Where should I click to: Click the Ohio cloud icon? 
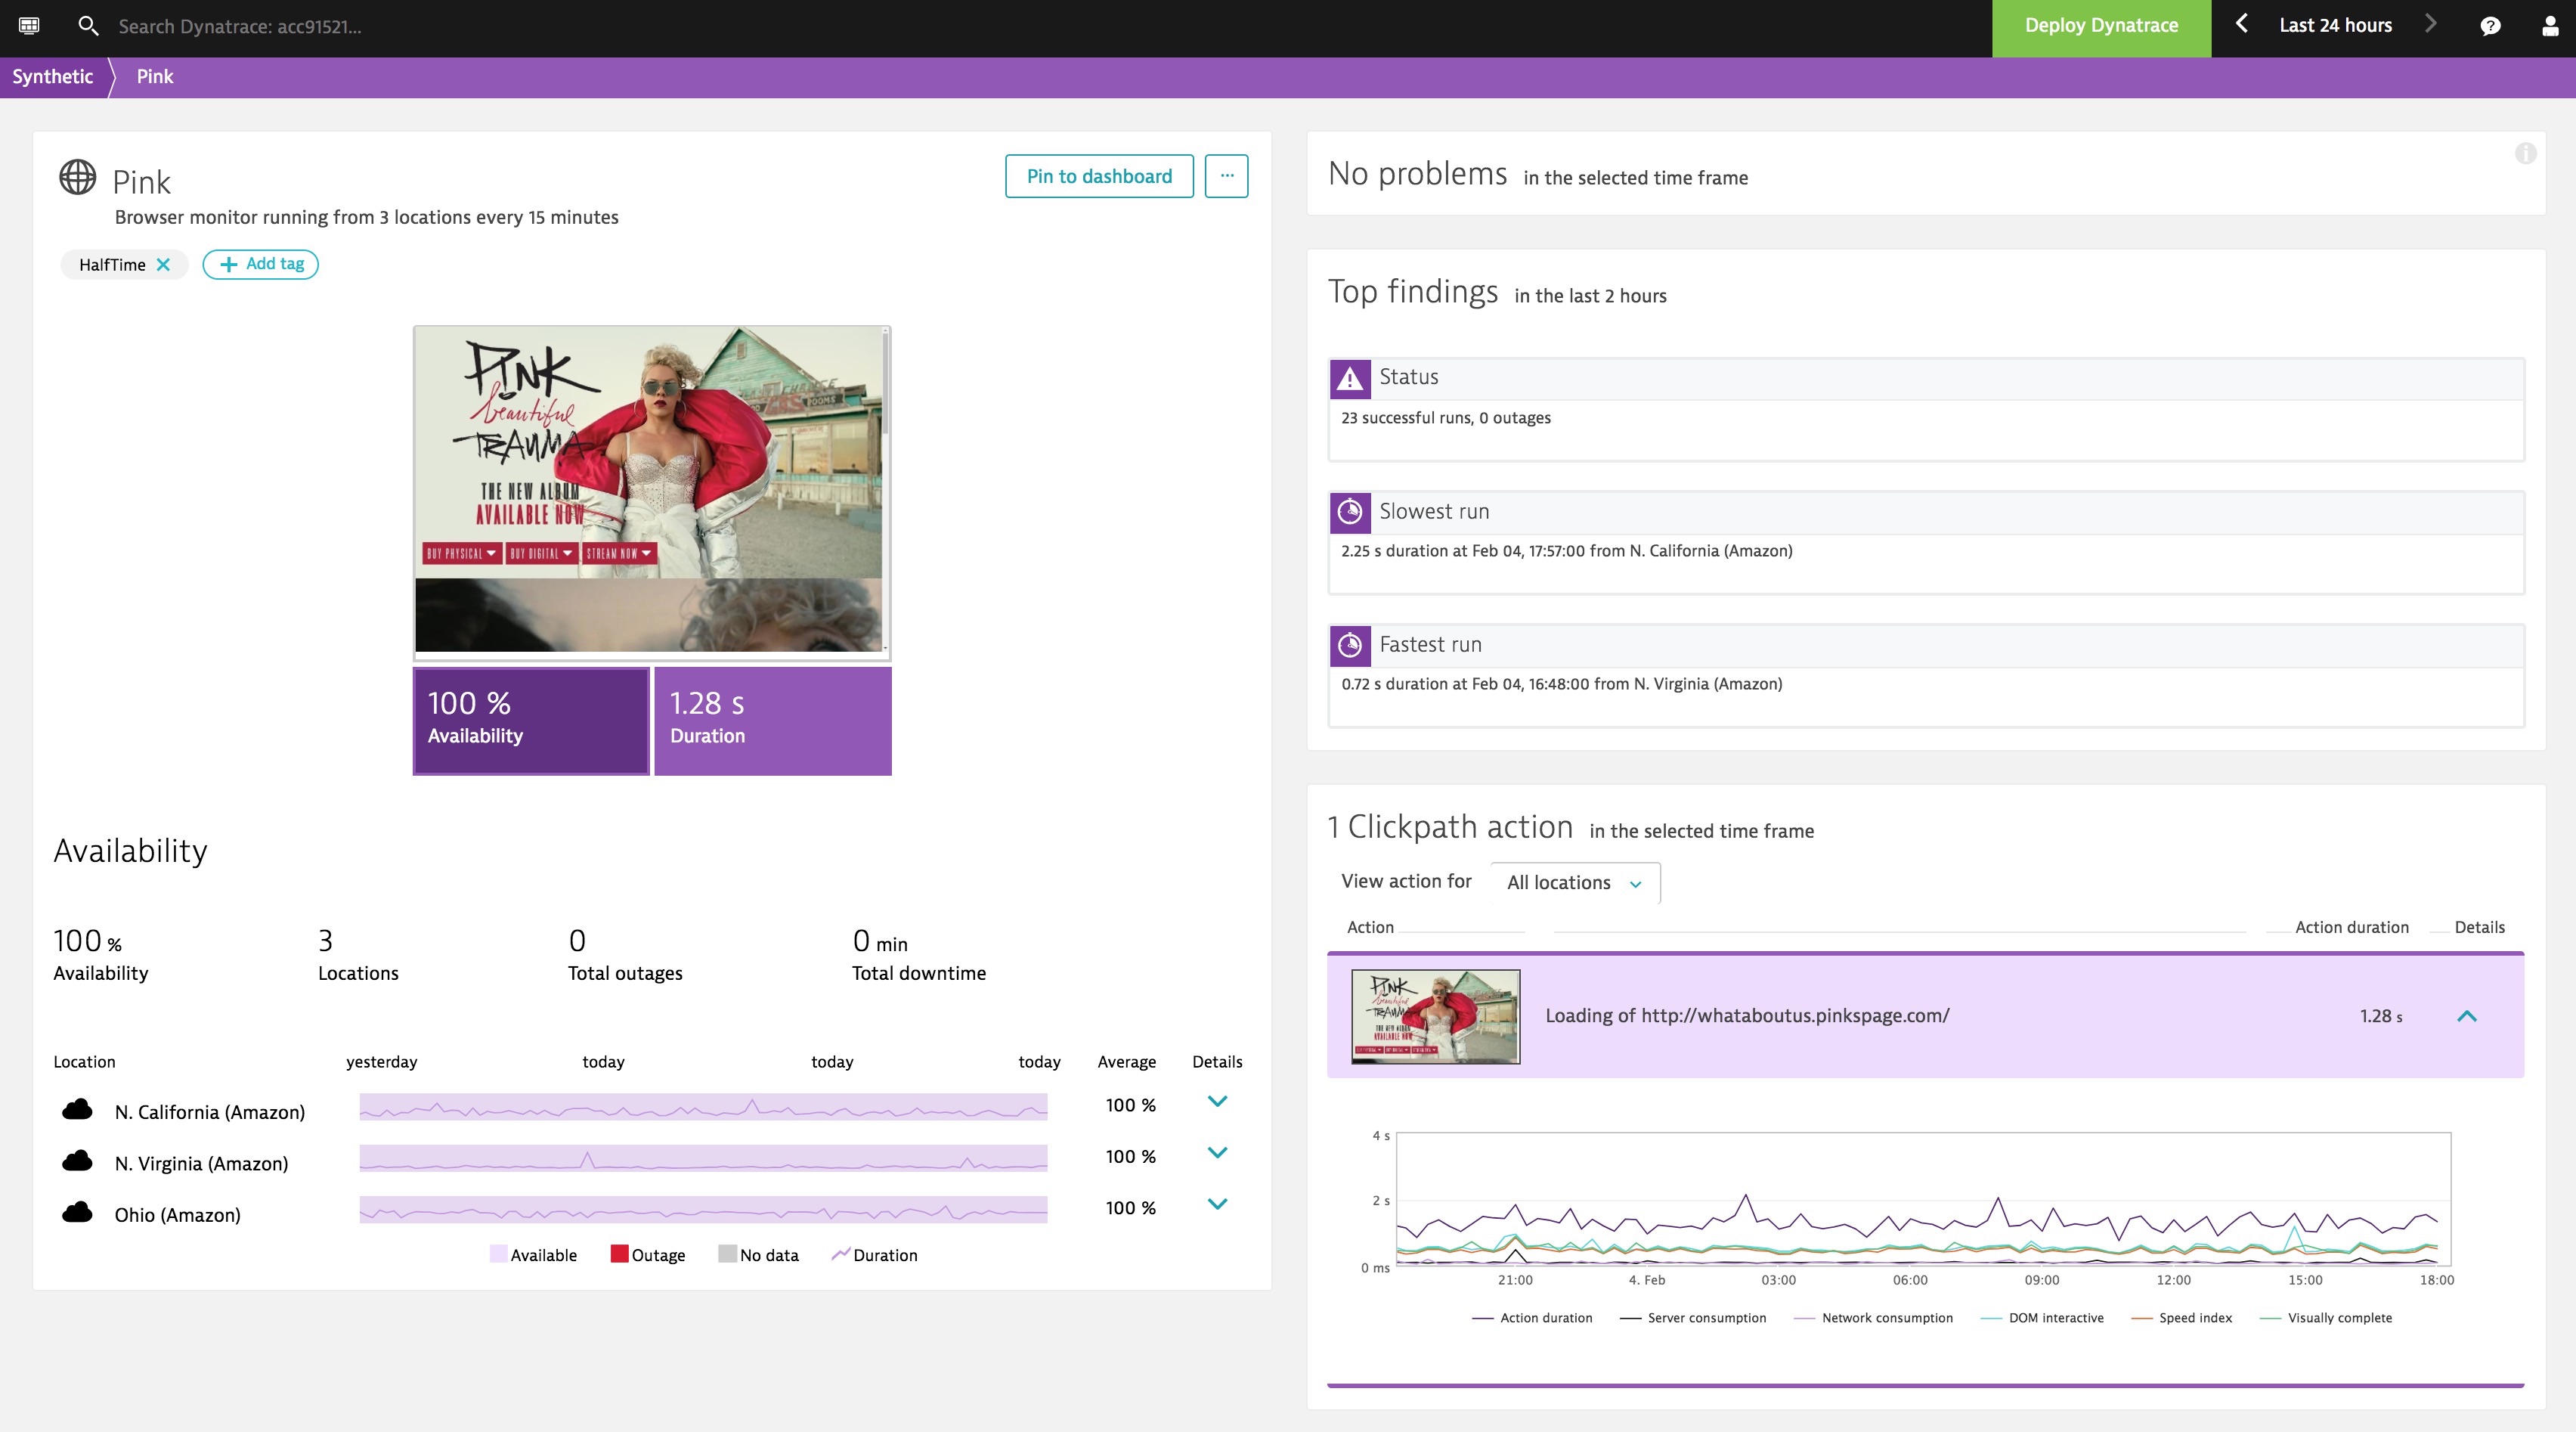click(x=77, y=1212)
